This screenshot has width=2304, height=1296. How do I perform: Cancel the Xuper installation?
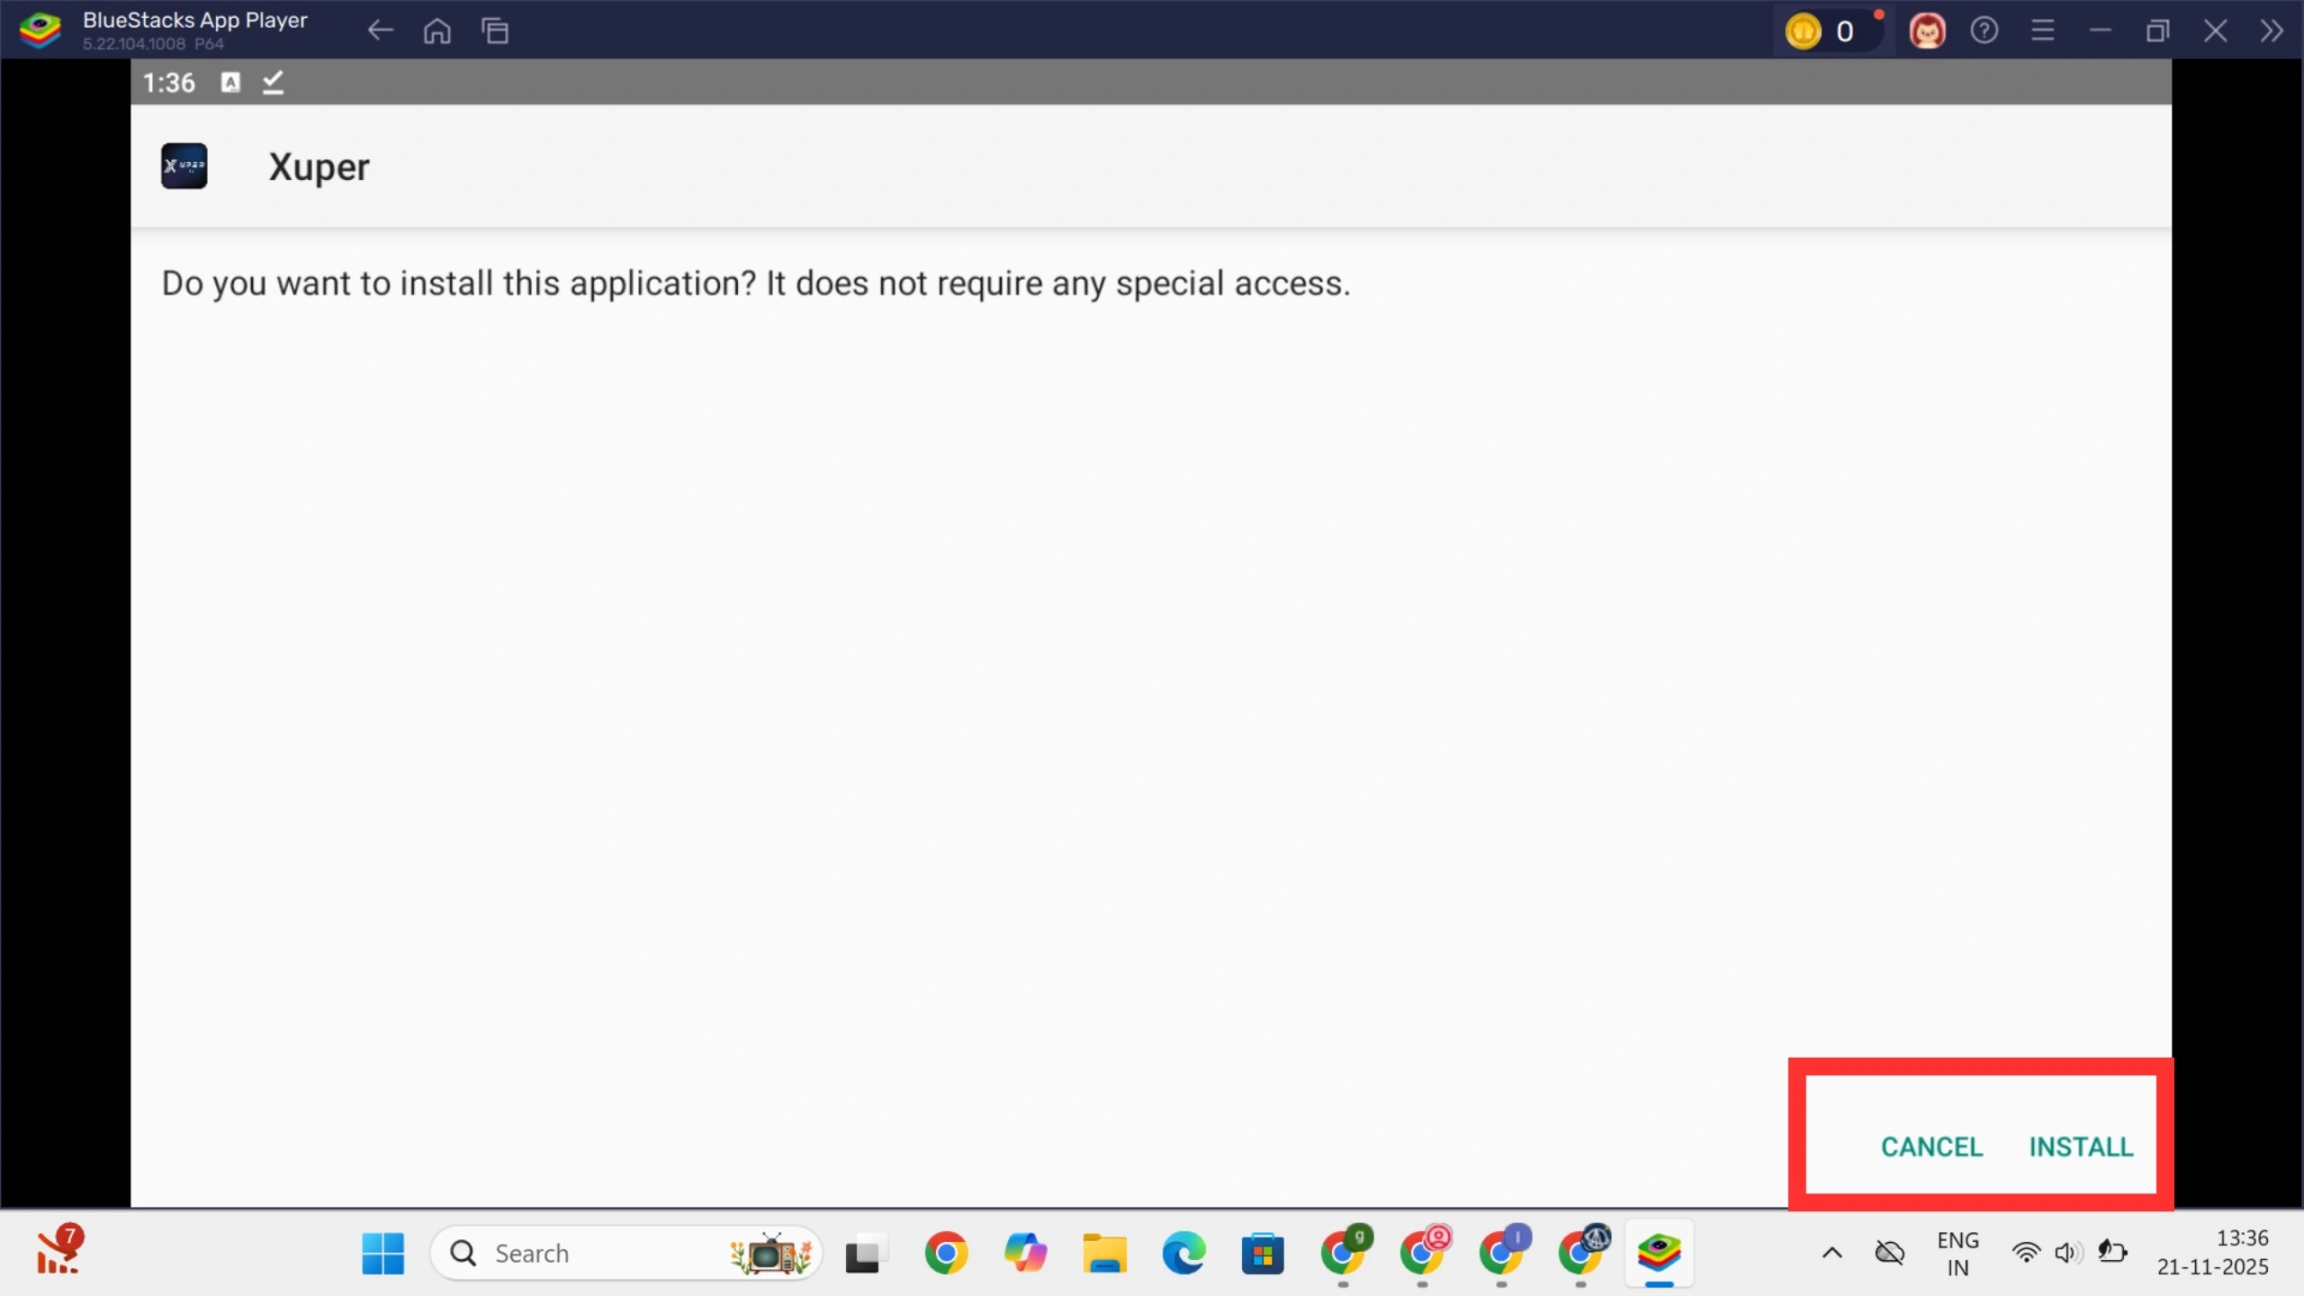[x=1930, y=1147]
